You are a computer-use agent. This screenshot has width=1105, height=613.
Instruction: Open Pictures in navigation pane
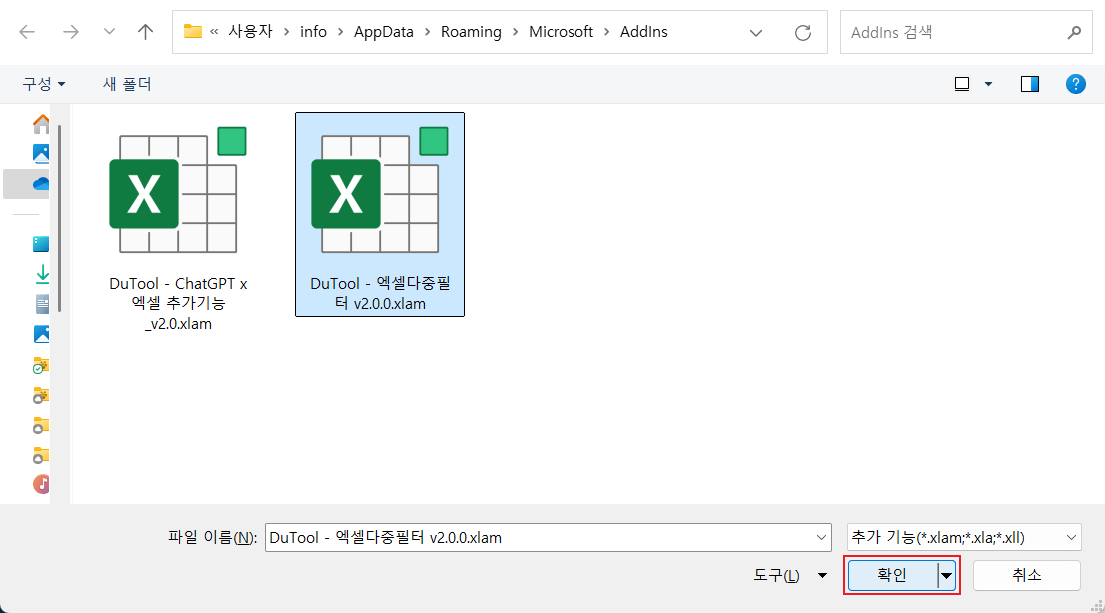click(42, 334)
